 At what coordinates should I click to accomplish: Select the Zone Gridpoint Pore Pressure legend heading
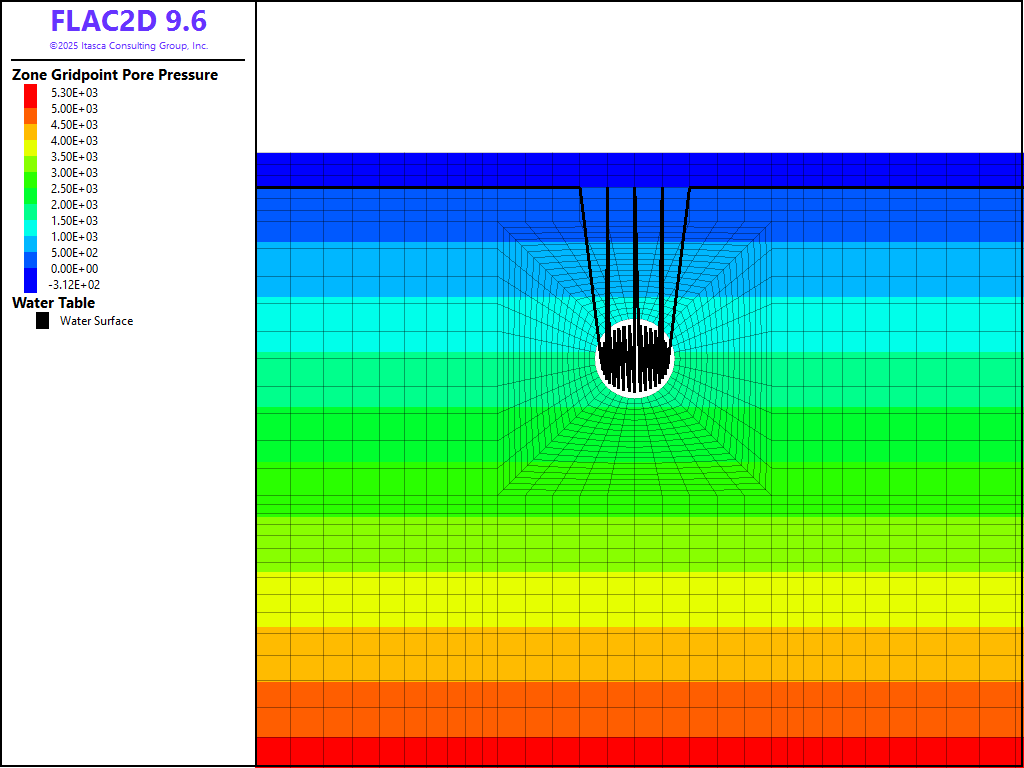(115, 75)
